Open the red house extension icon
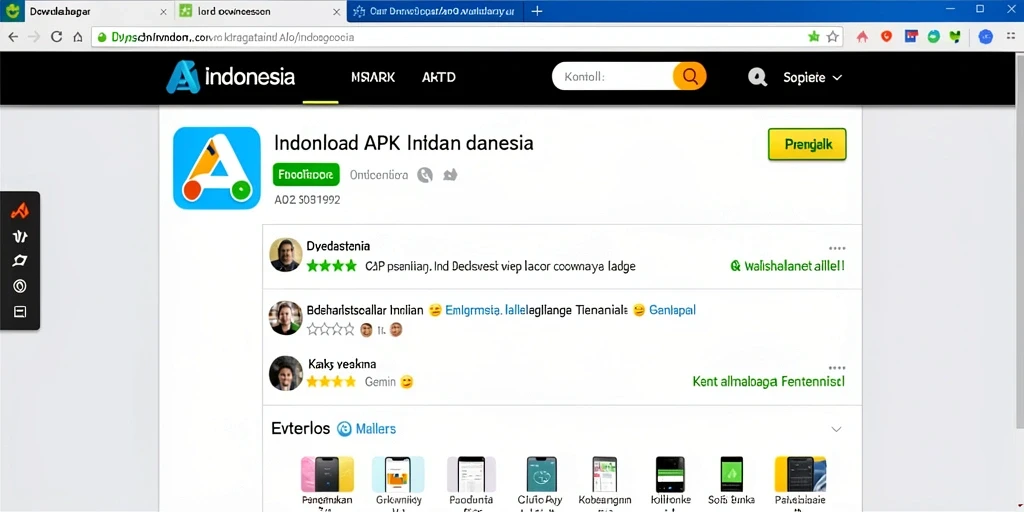 [863, 37]
